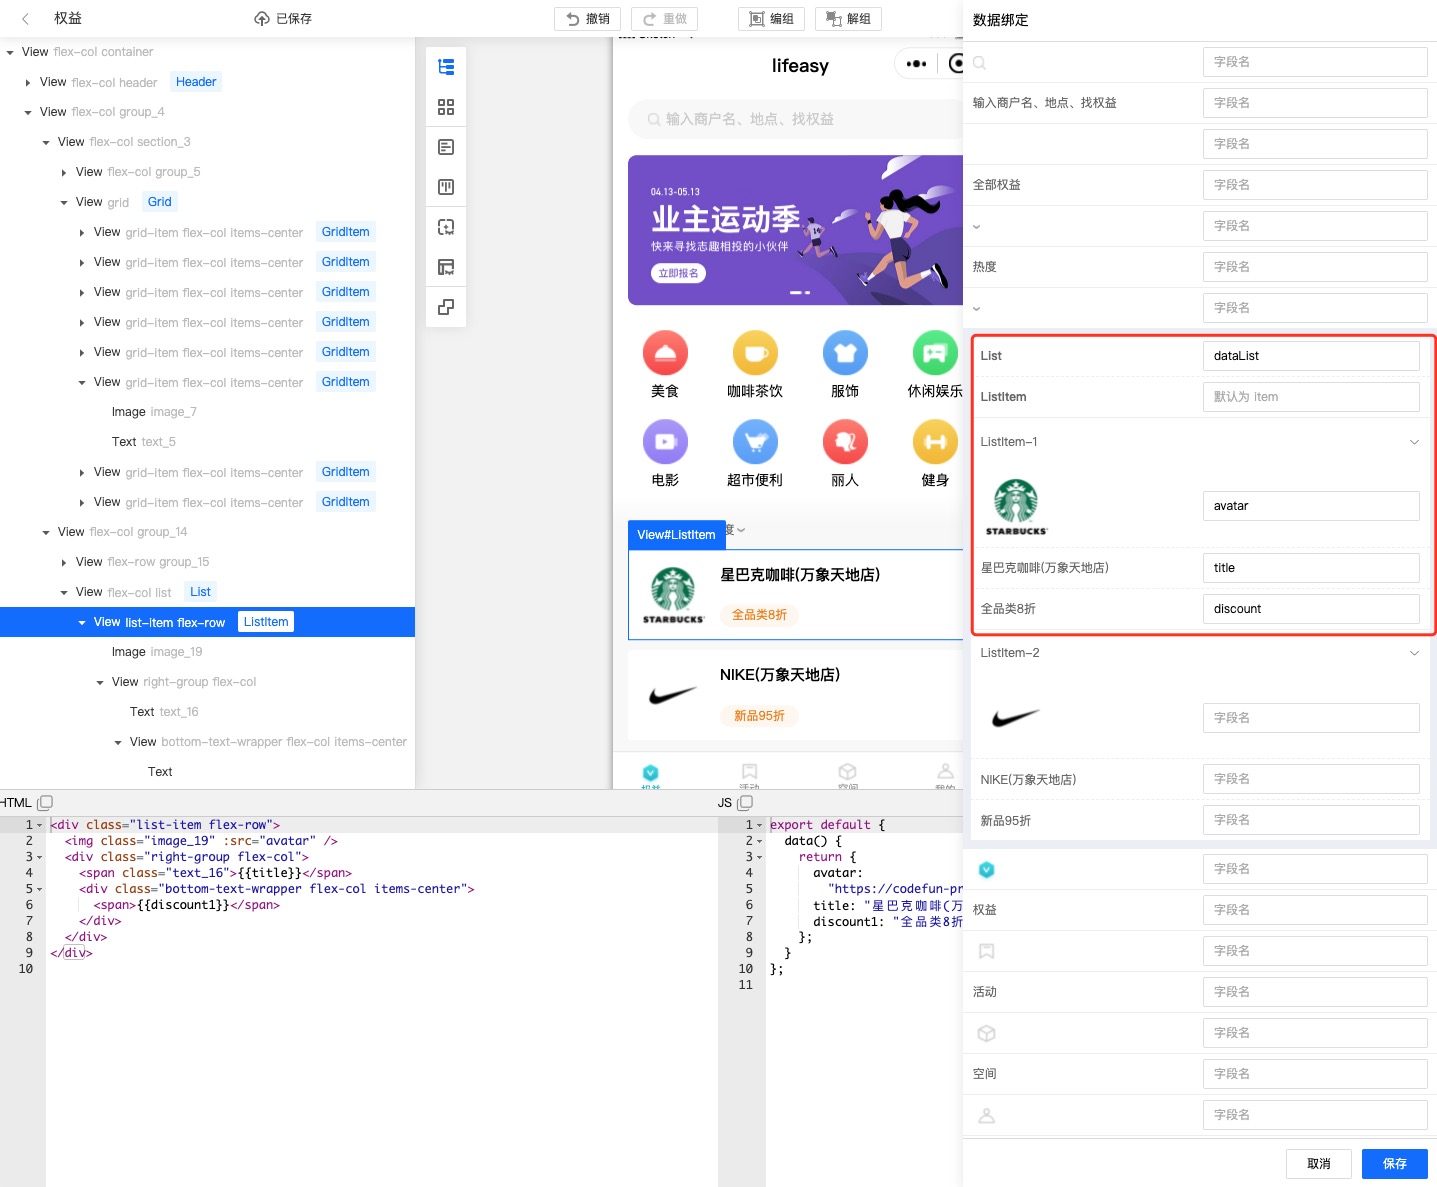This screenshot has width=1437, height=1187.
Task: Click the List tag badge in tree
Action: click(200, 592)
